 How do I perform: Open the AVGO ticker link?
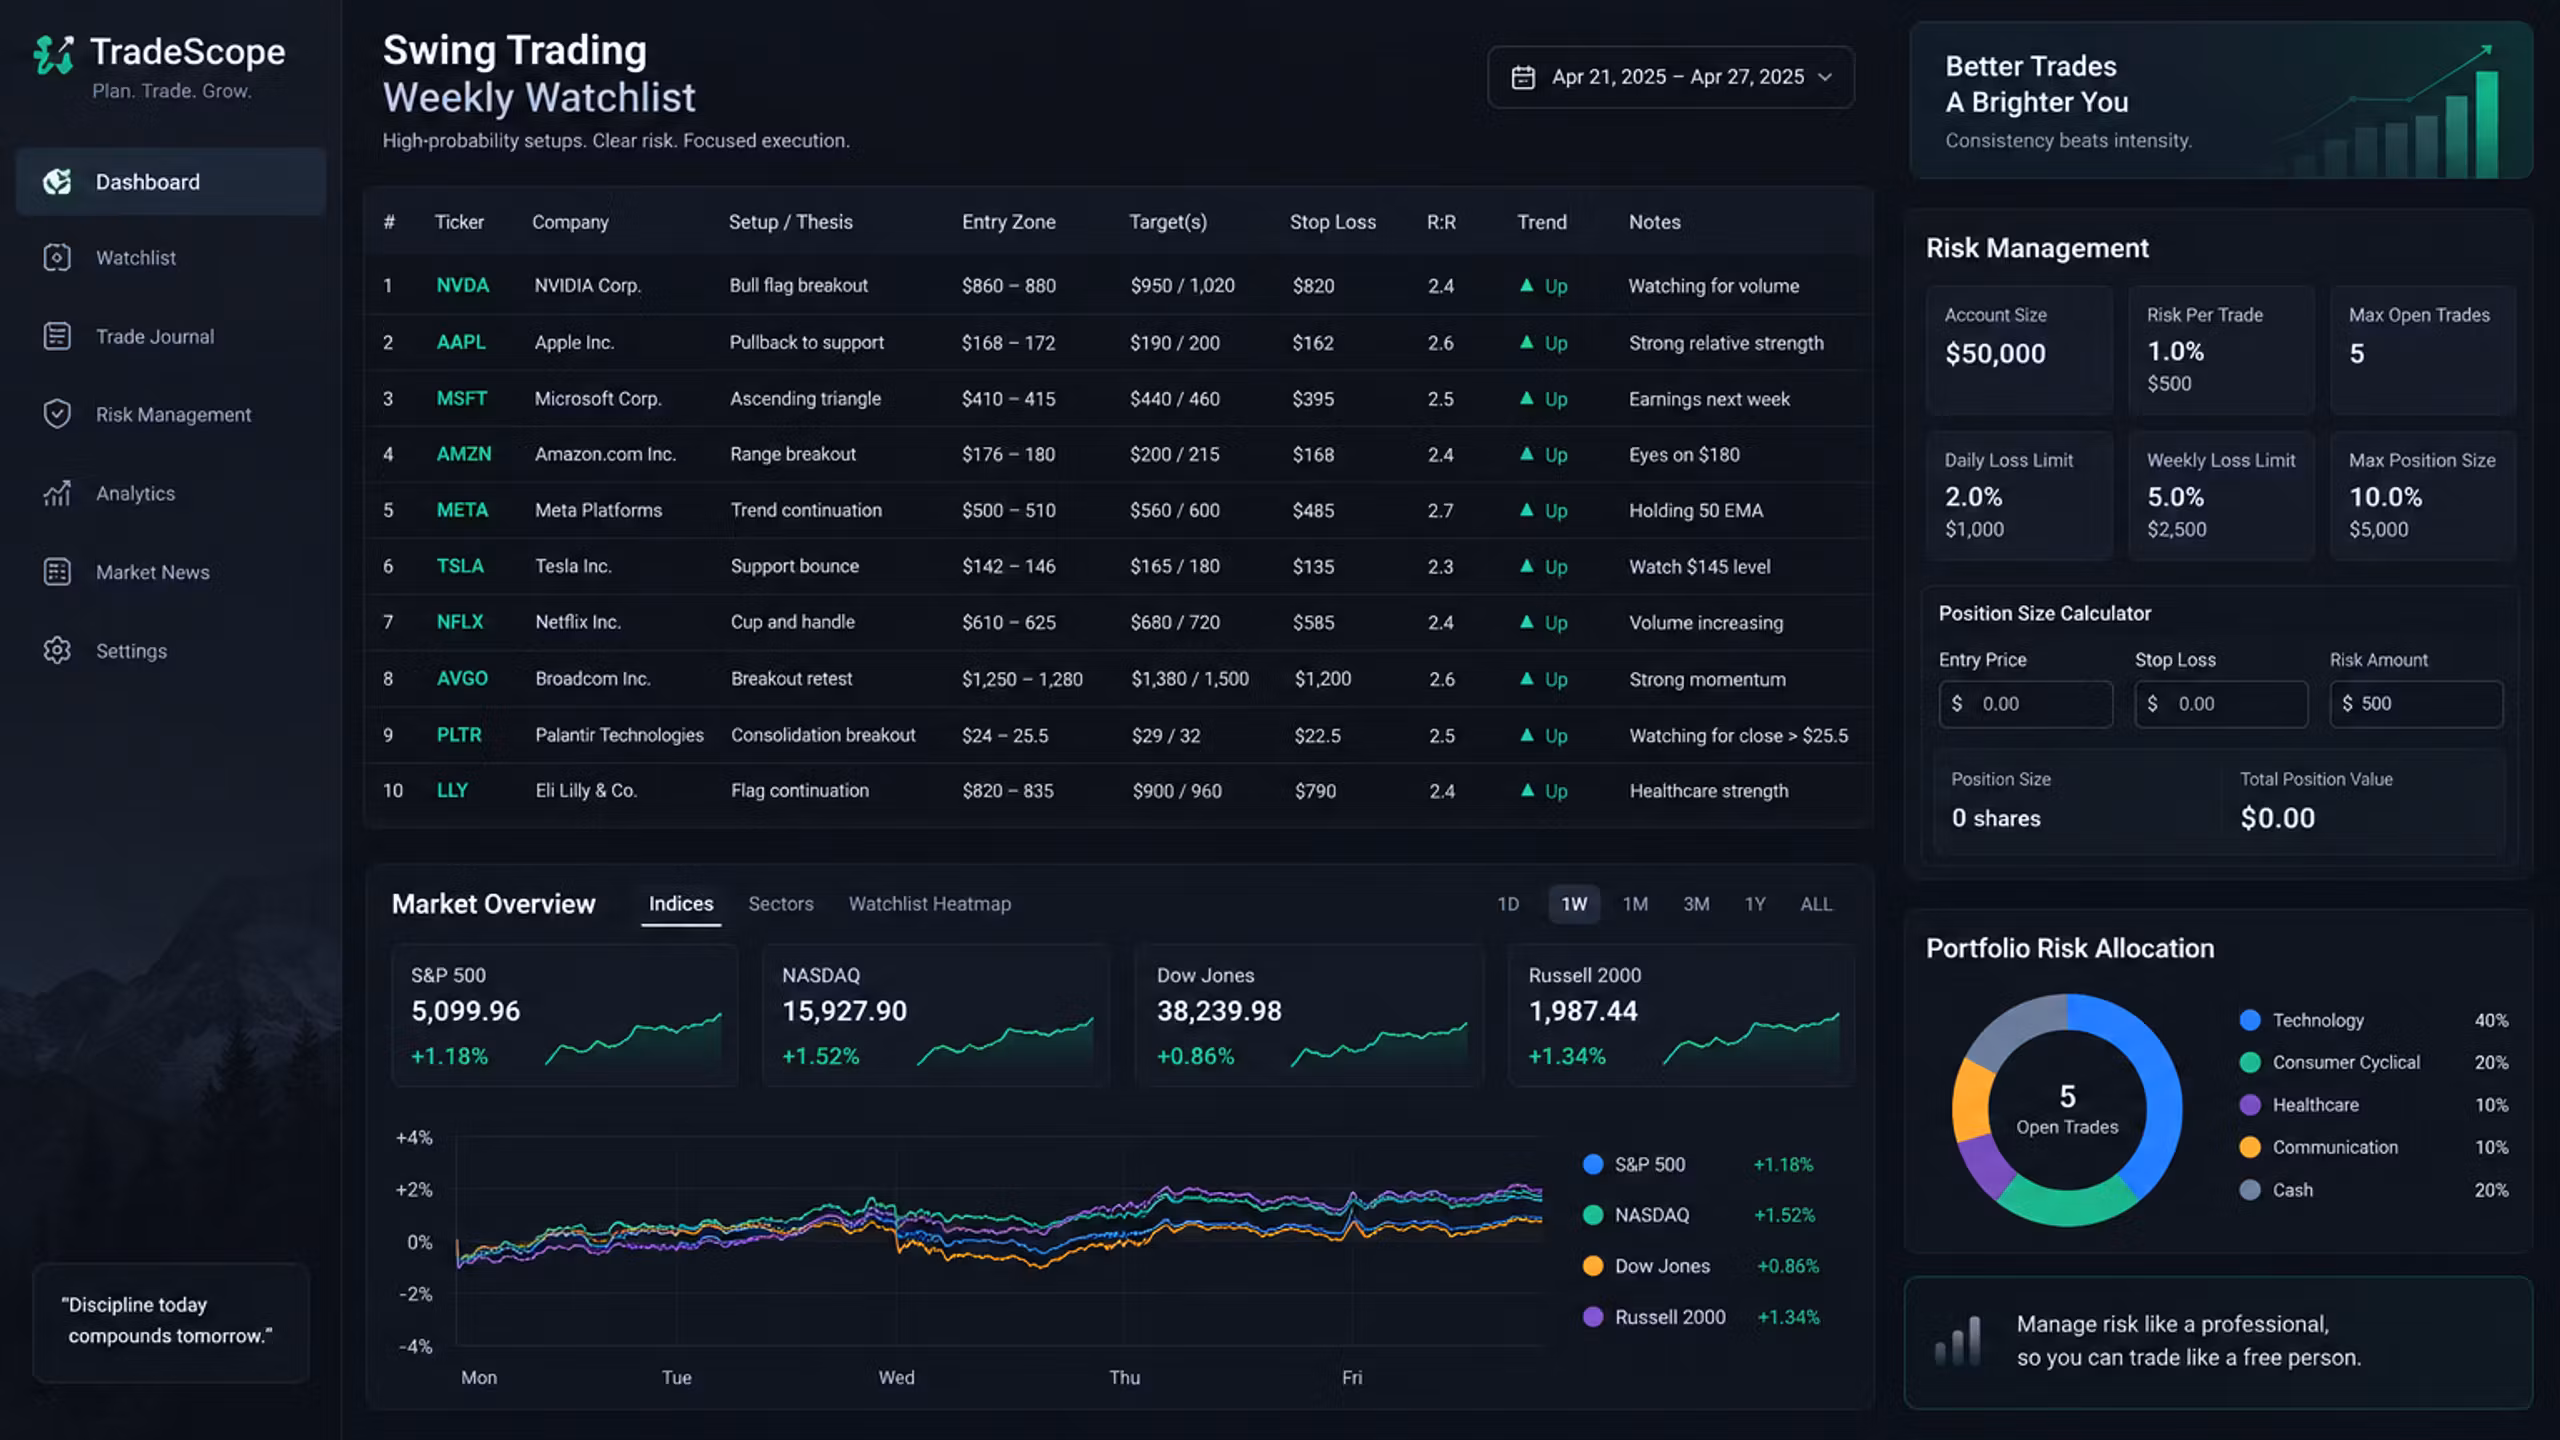(x=462, y=678)
